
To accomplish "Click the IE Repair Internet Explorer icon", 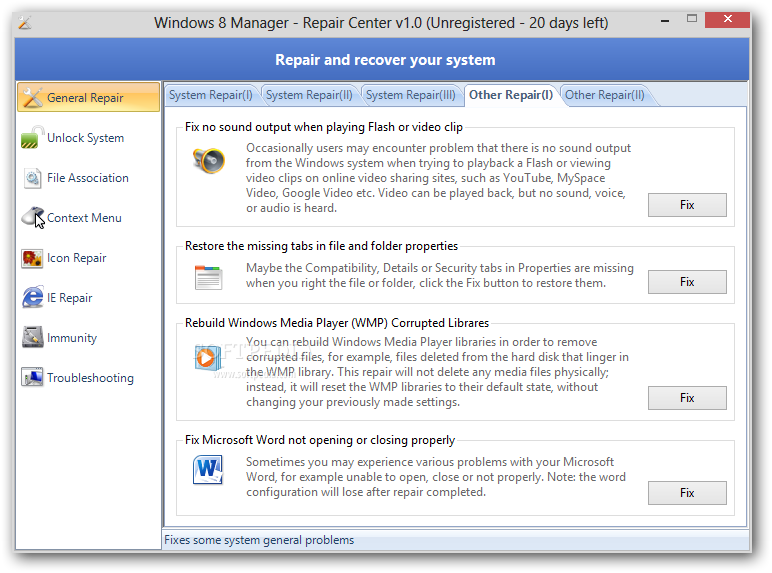I will point(32,297).
